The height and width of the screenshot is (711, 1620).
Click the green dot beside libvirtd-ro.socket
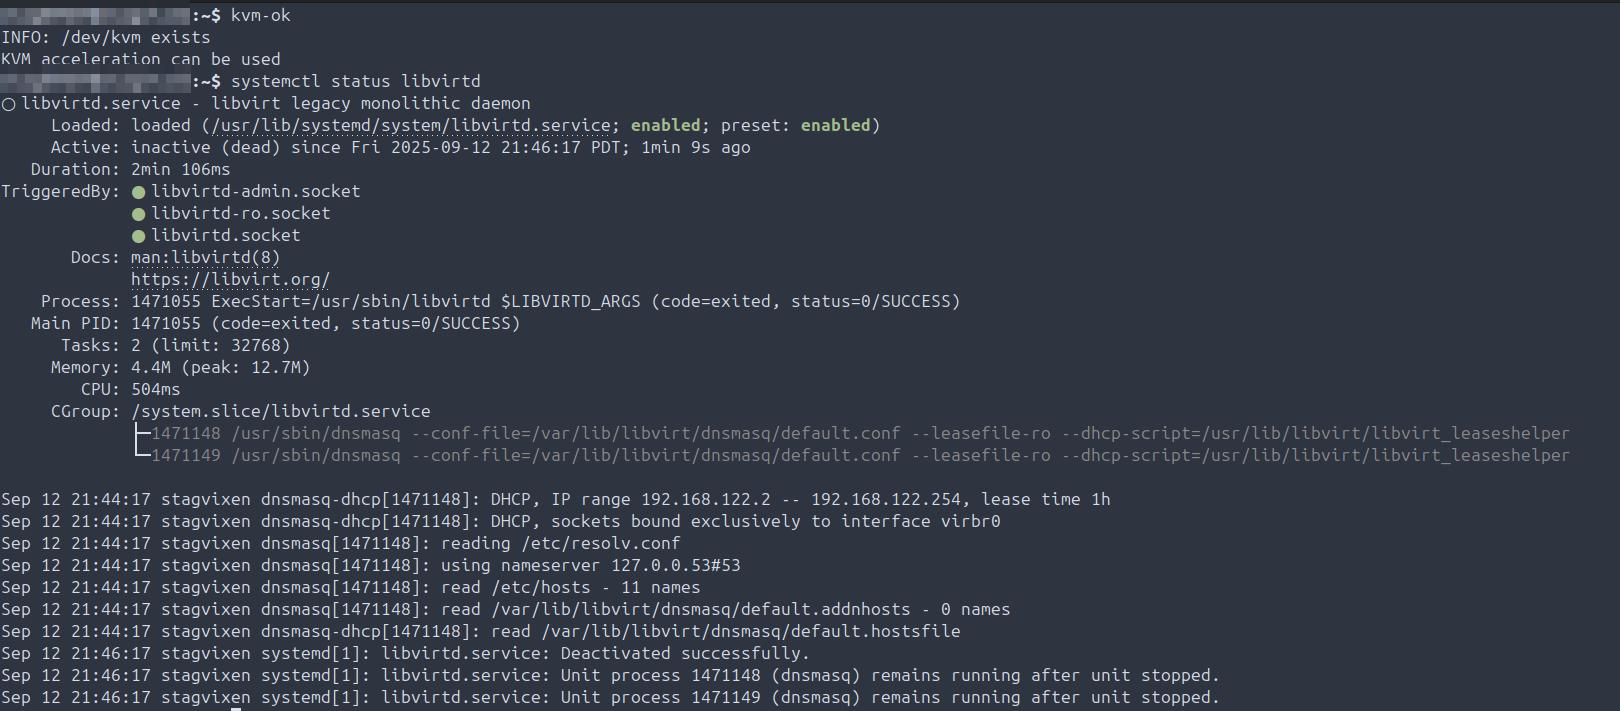pos(139,214)
